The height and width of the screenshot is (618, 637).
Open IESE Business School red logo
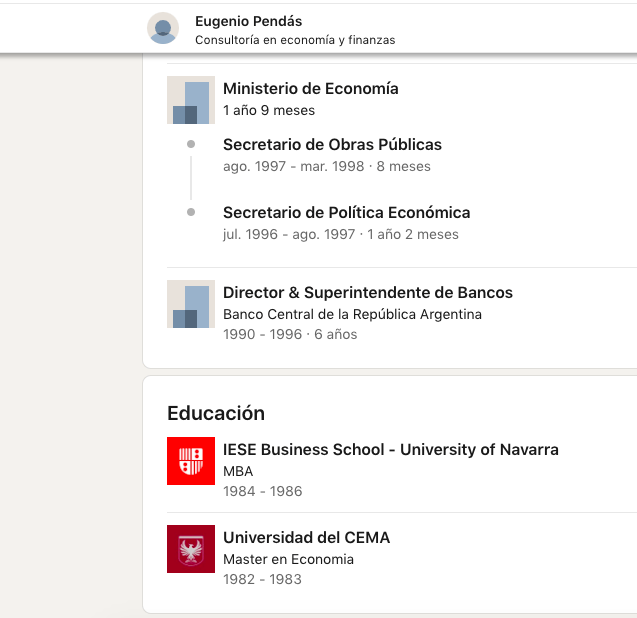tap(191, 461)
